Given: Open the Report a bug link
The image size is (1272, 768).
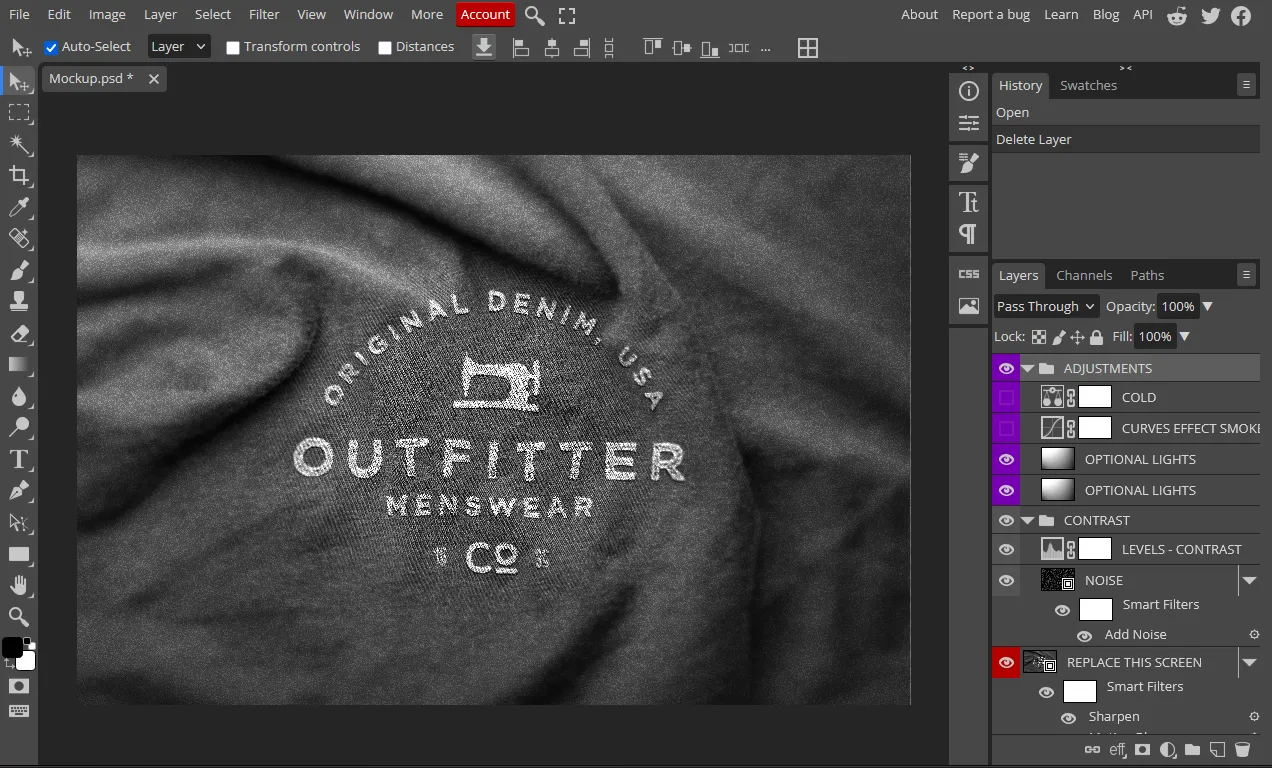Looking at the screenshot, I should [991, 14].
